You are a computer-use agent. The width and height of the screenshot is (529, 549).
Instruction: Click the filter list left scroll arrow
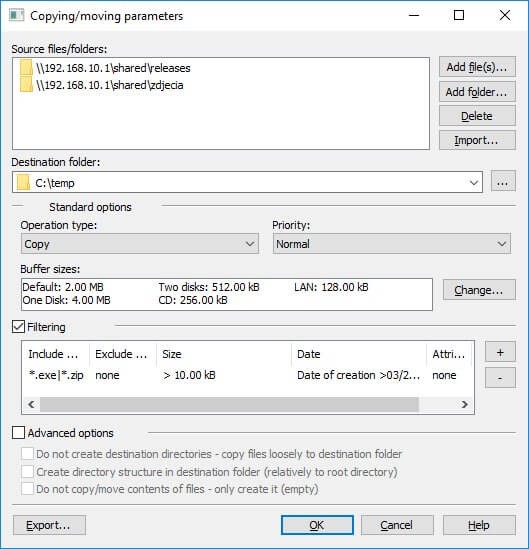(x=31, y=404)
